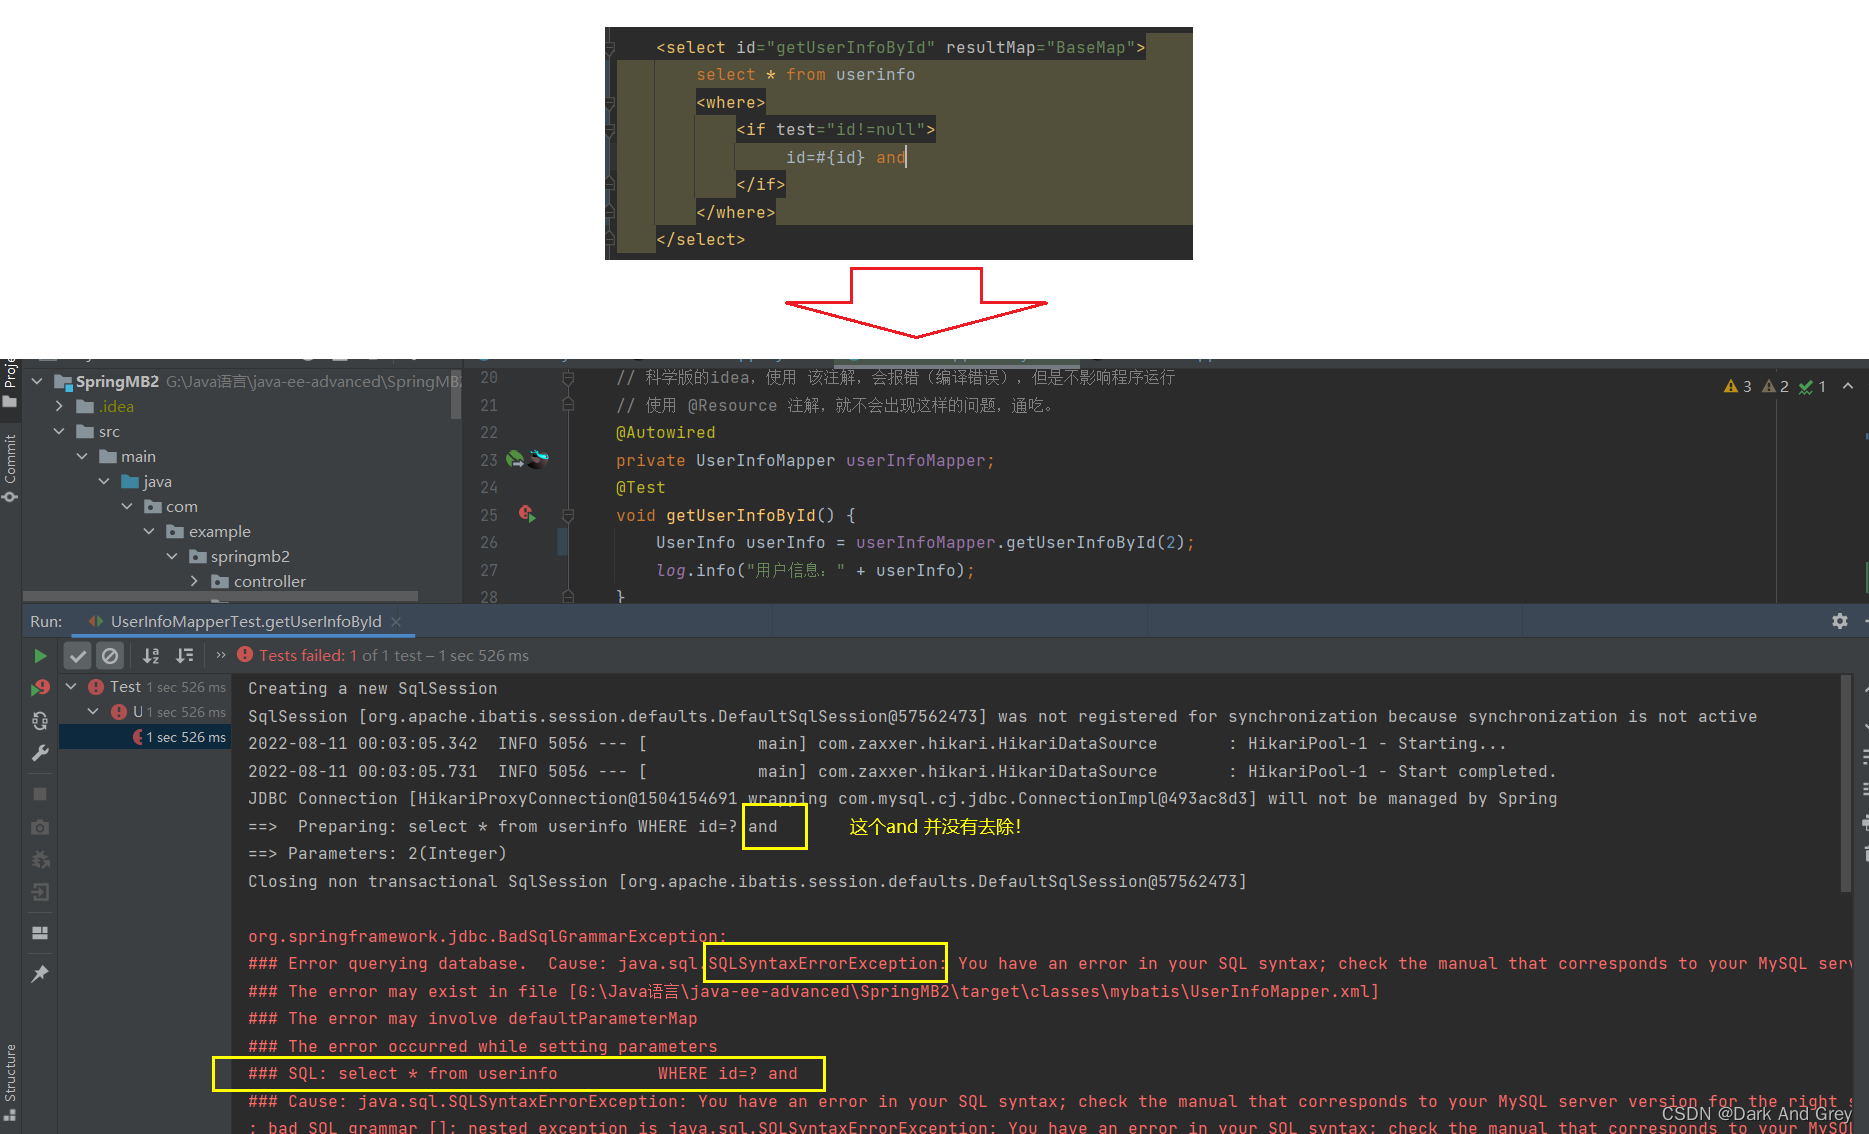Open the Project tool window folder icon

tap(10, 401)
